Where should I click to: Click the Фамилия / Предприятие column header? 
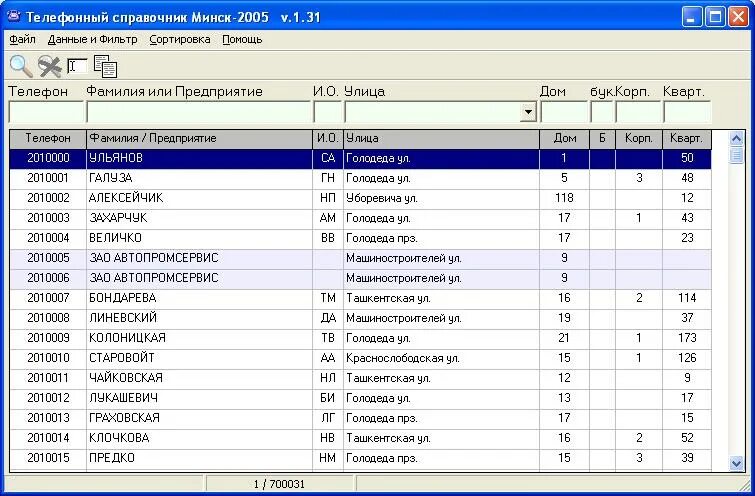(199, 139)
